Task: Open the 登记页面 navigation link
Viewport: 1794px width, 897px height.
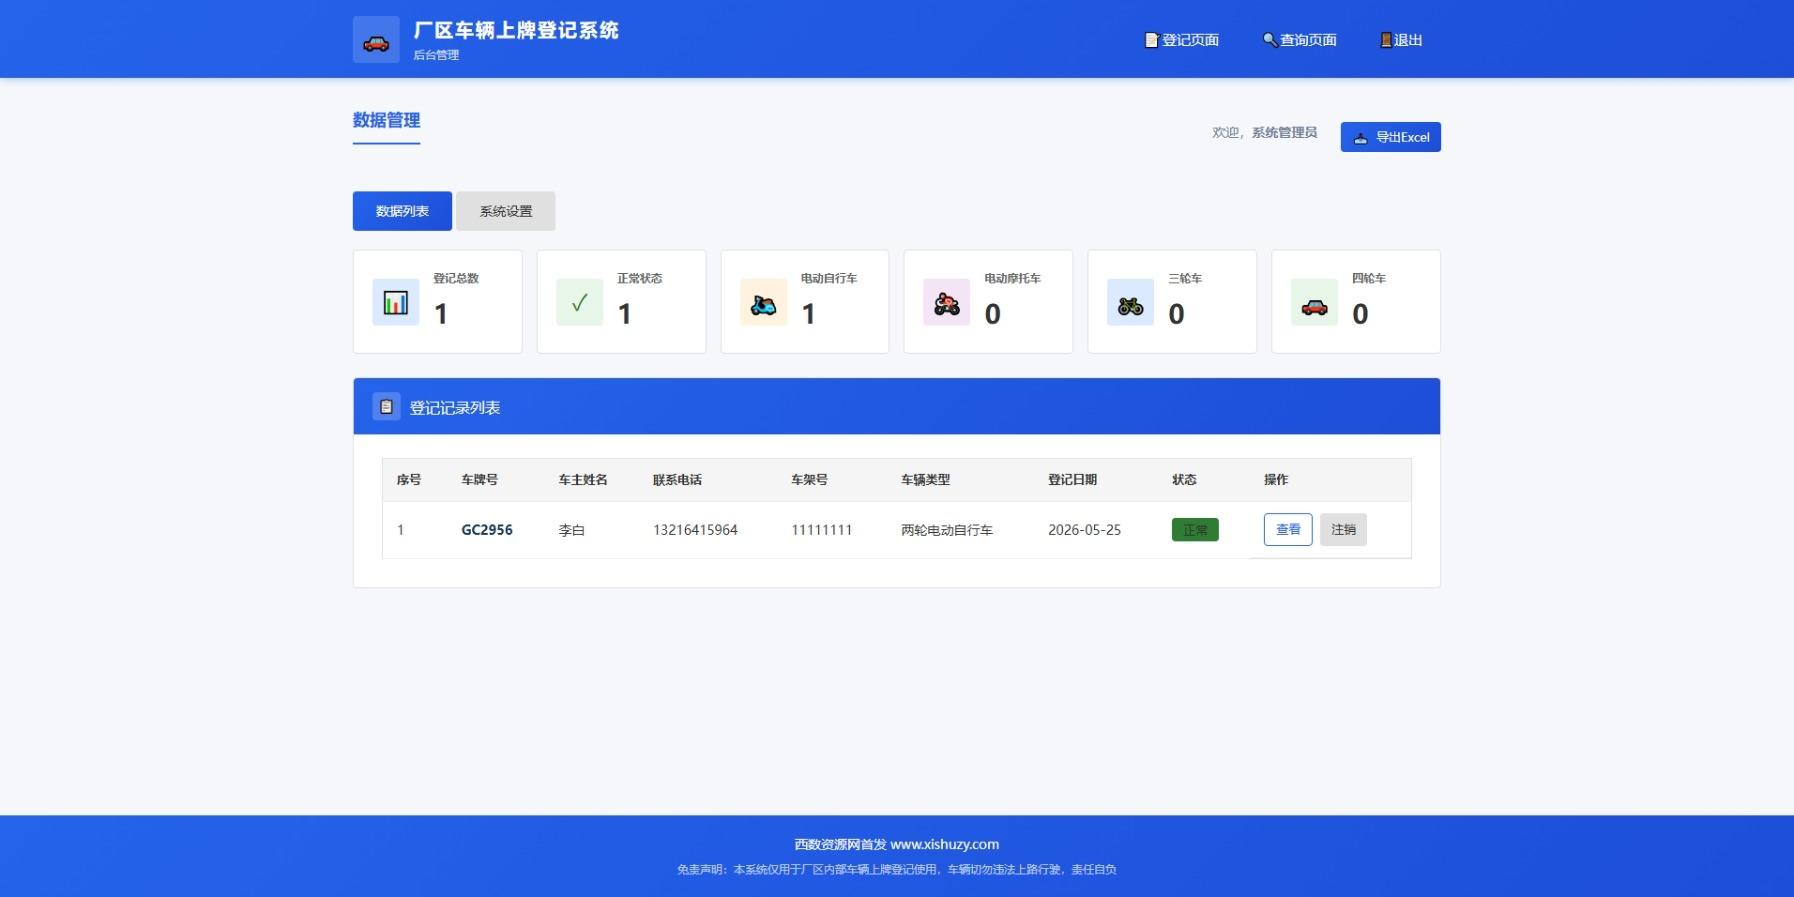Action: (1182, 40)
